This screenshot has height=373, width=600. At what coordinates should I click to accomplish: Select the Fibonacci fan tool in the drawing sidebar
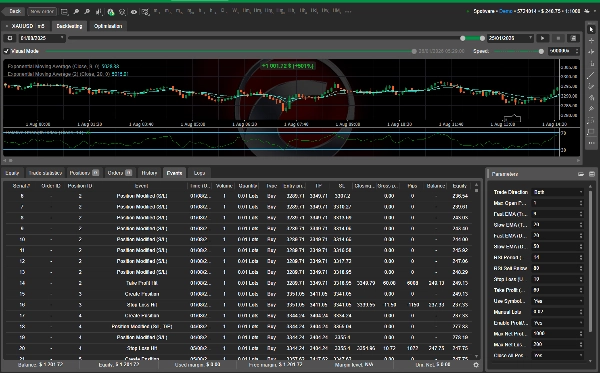(x=592, y=98)
